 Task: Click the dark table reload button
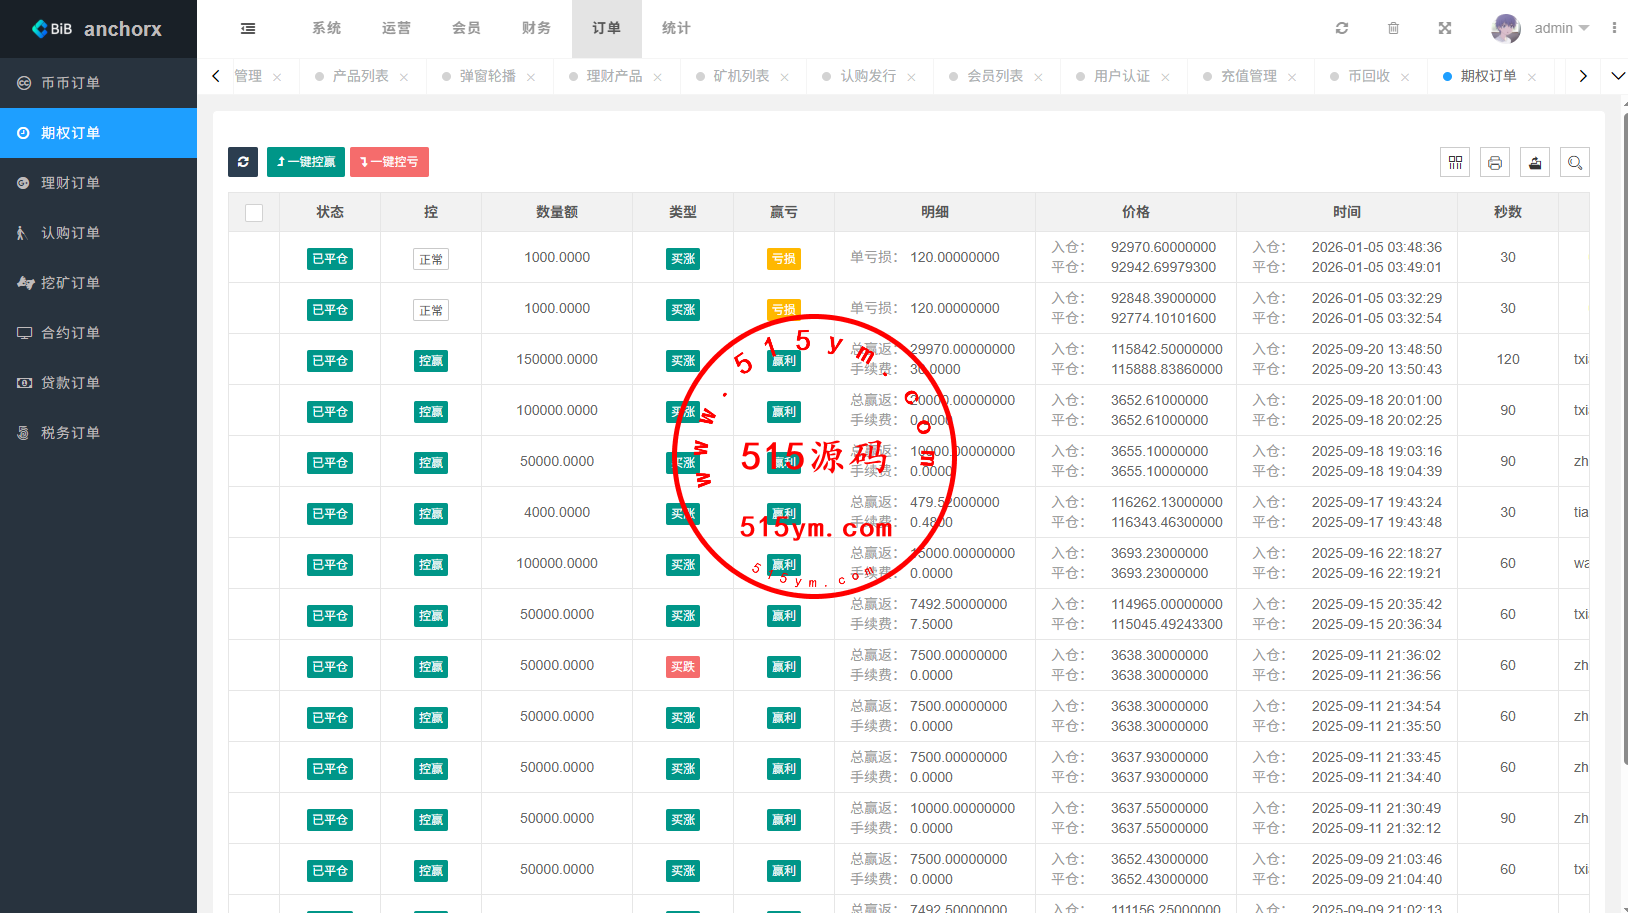pos(243,162)
